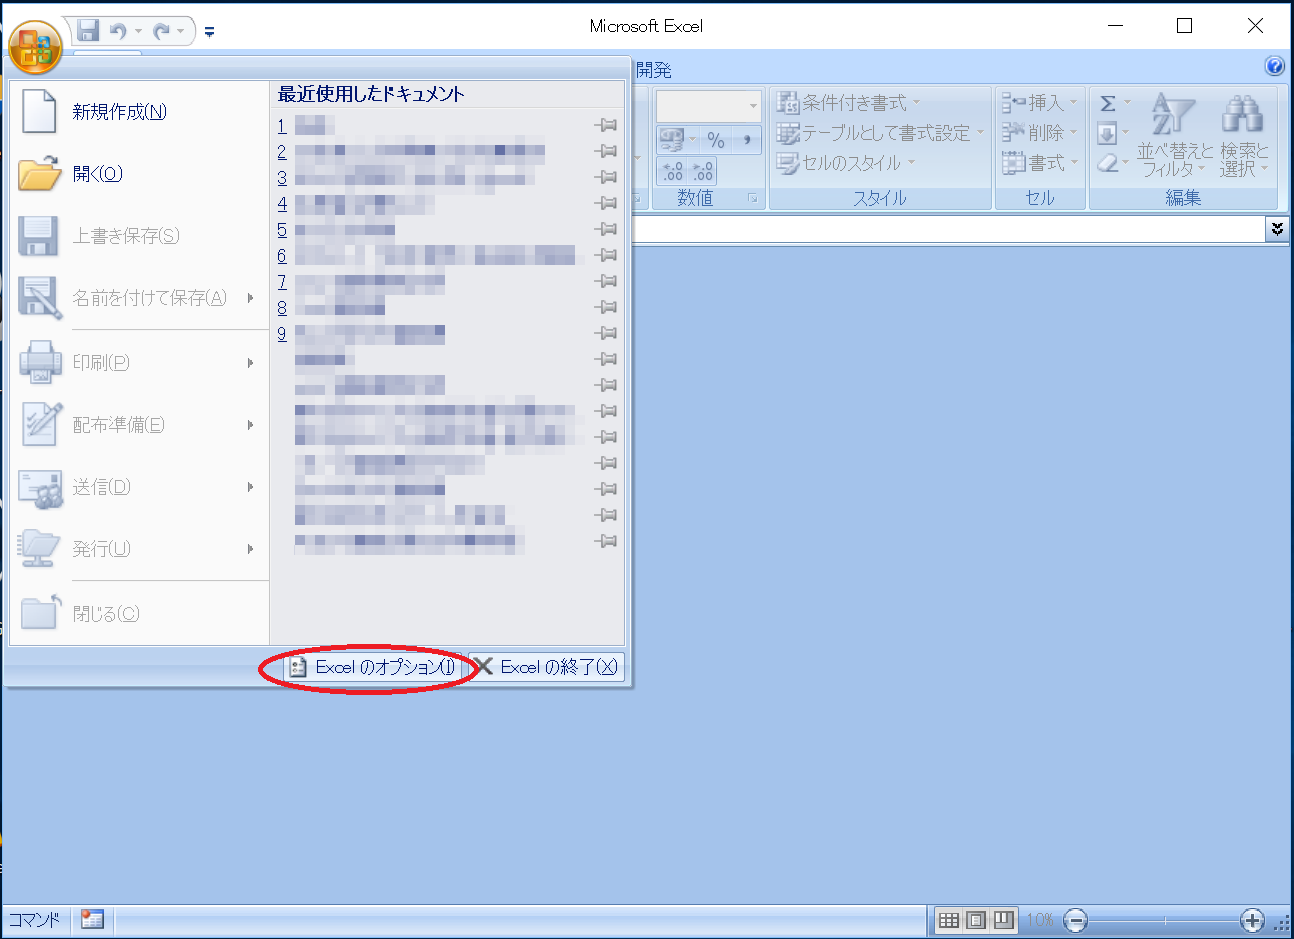Image resolution: width=1294 pixels, height=939 pixels.
Task: Expand submenu arrow beside 印刷(P)
Action: pyautogui.click(x=251, y=362)
